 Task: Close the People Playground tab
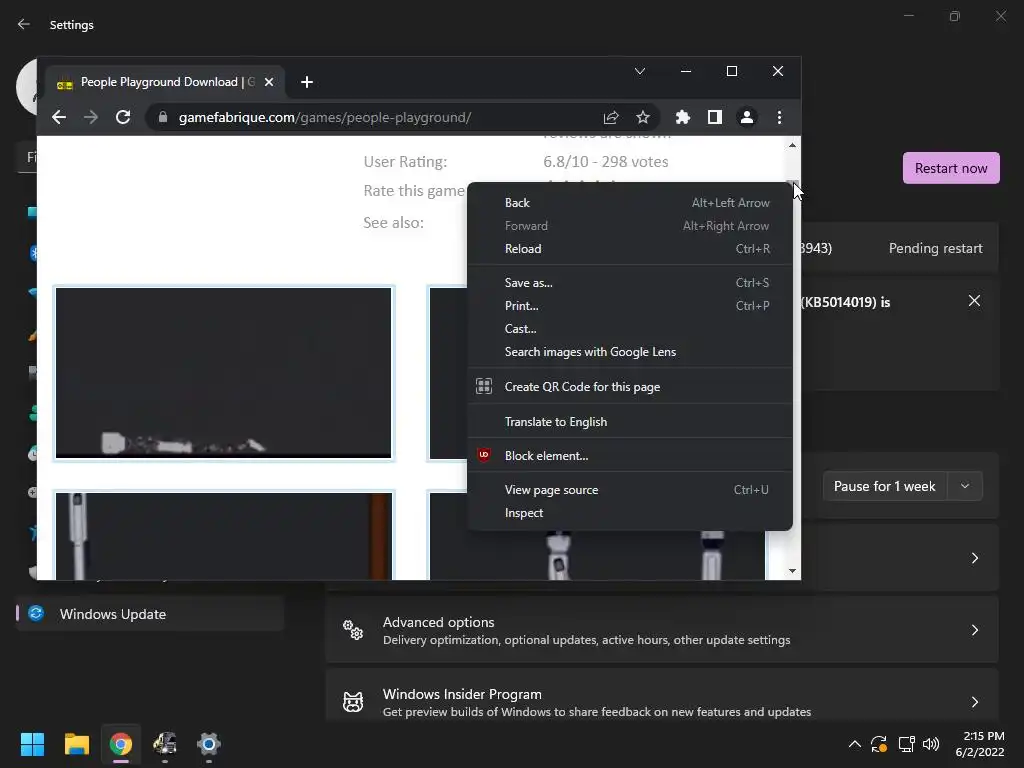pos(268,82)
